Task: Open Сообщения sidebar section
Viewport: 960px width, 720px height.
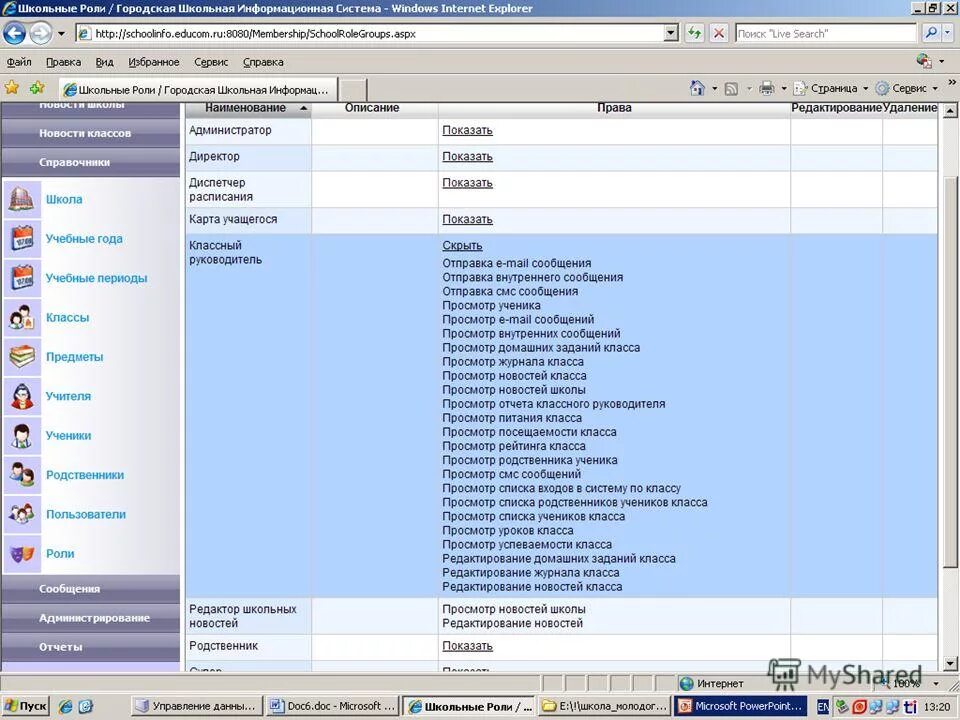Action: (x=91, y=589)
